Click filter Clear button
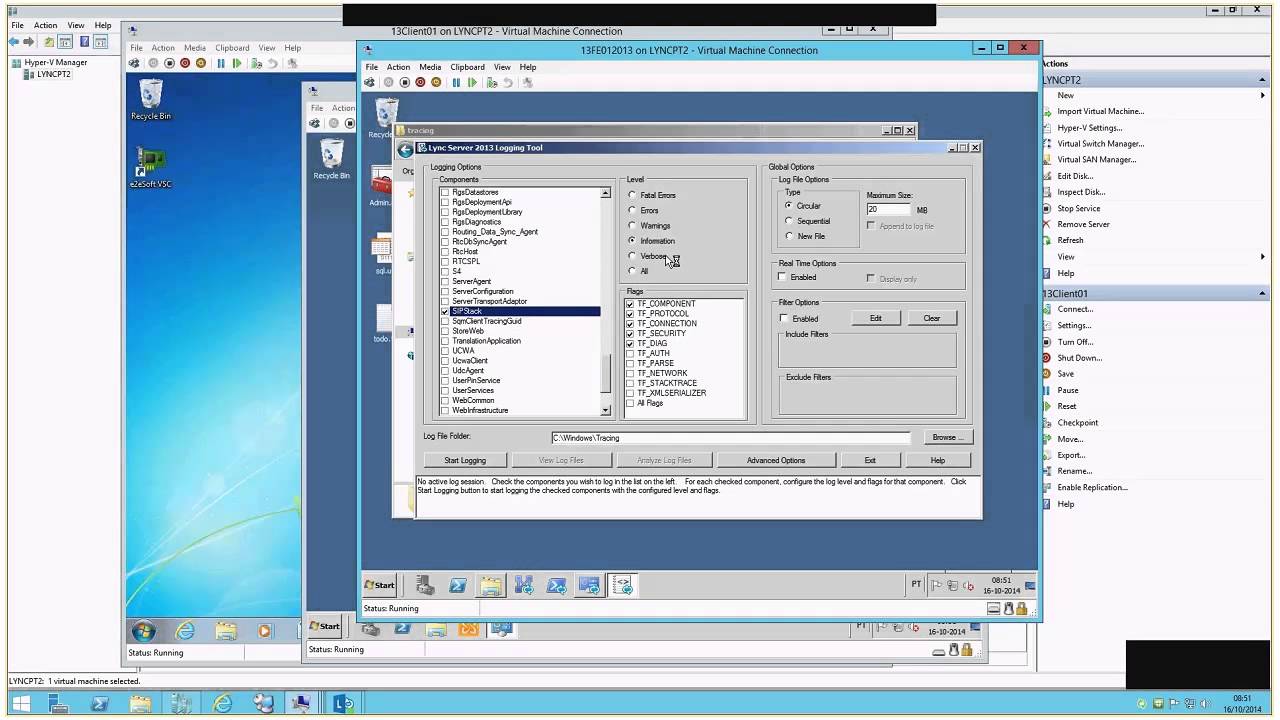 (932, 318)
